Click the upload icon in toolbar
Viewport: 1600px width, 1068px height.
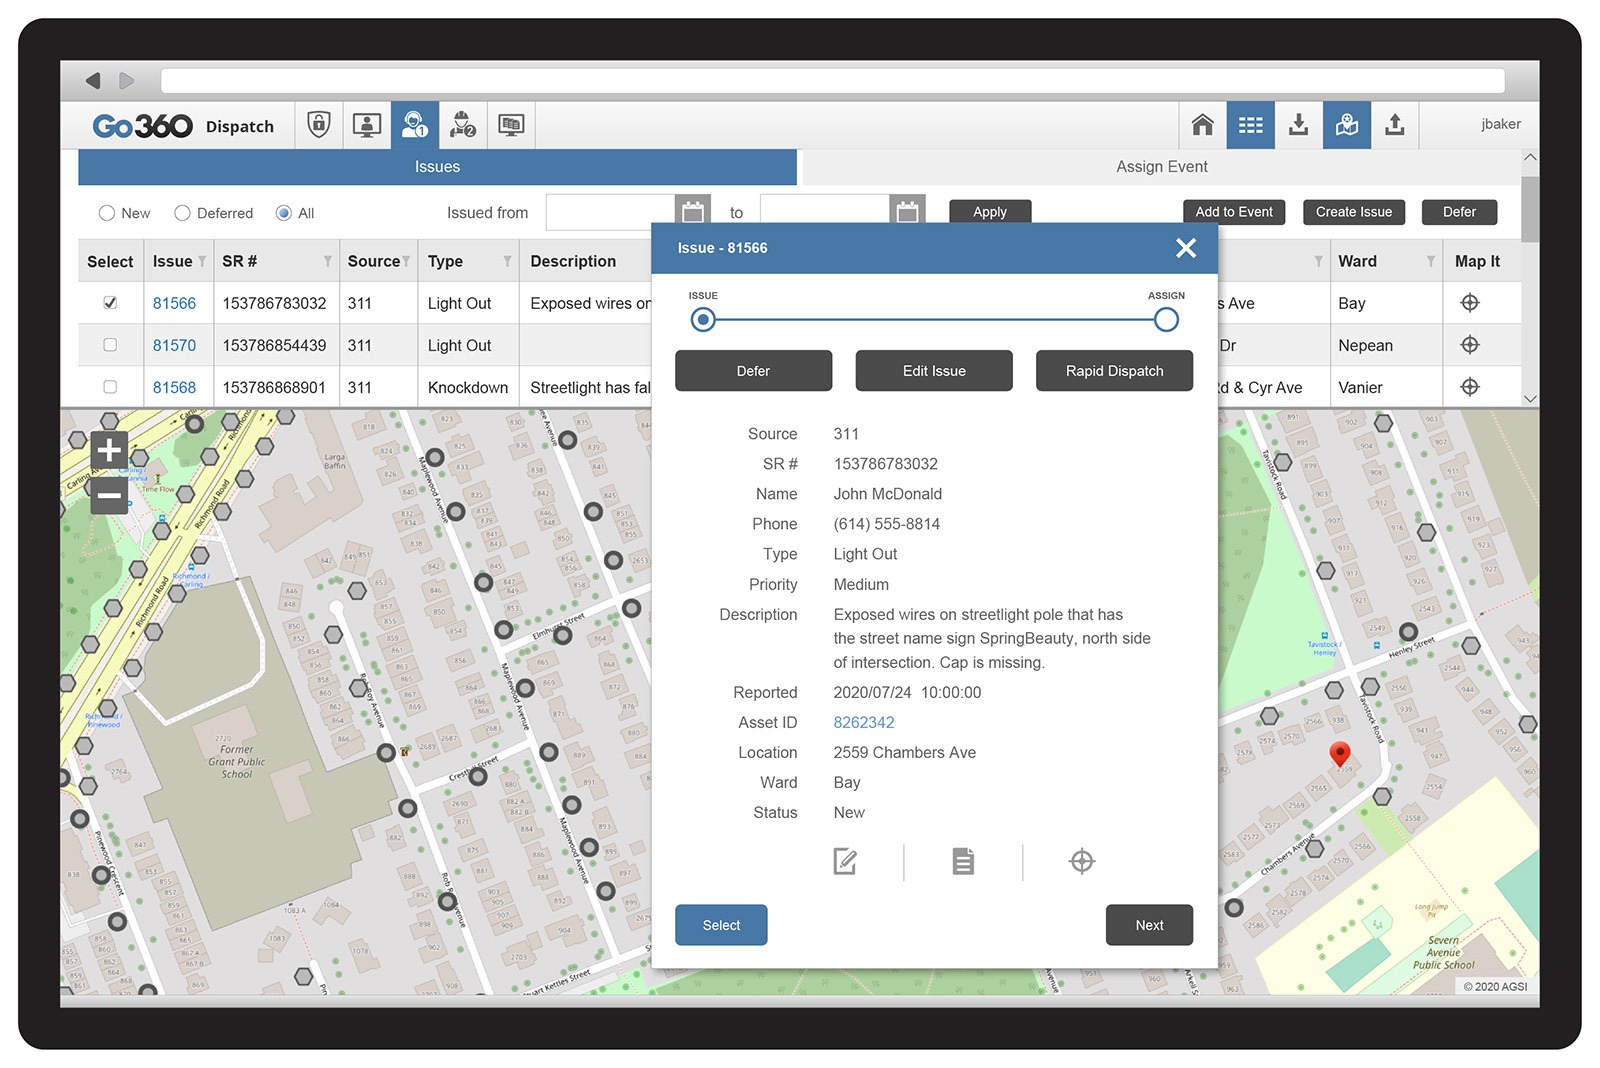coord(1394,125)
